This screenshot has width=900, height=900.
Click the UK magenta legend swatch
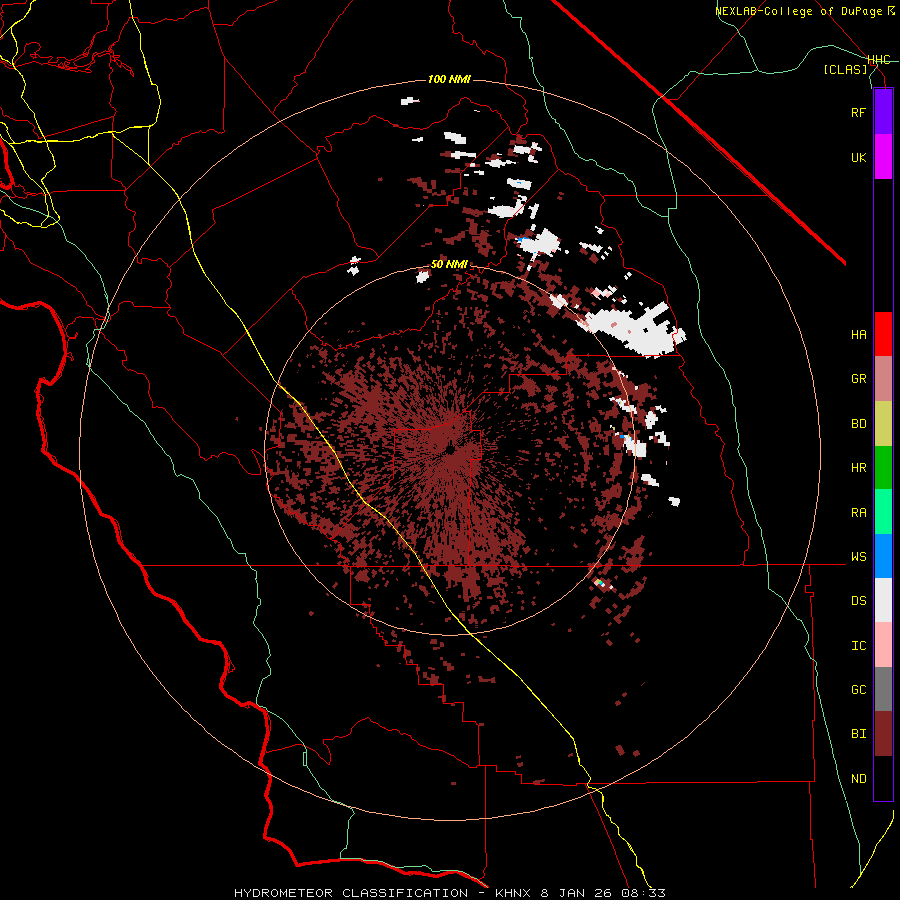[883, 157]
